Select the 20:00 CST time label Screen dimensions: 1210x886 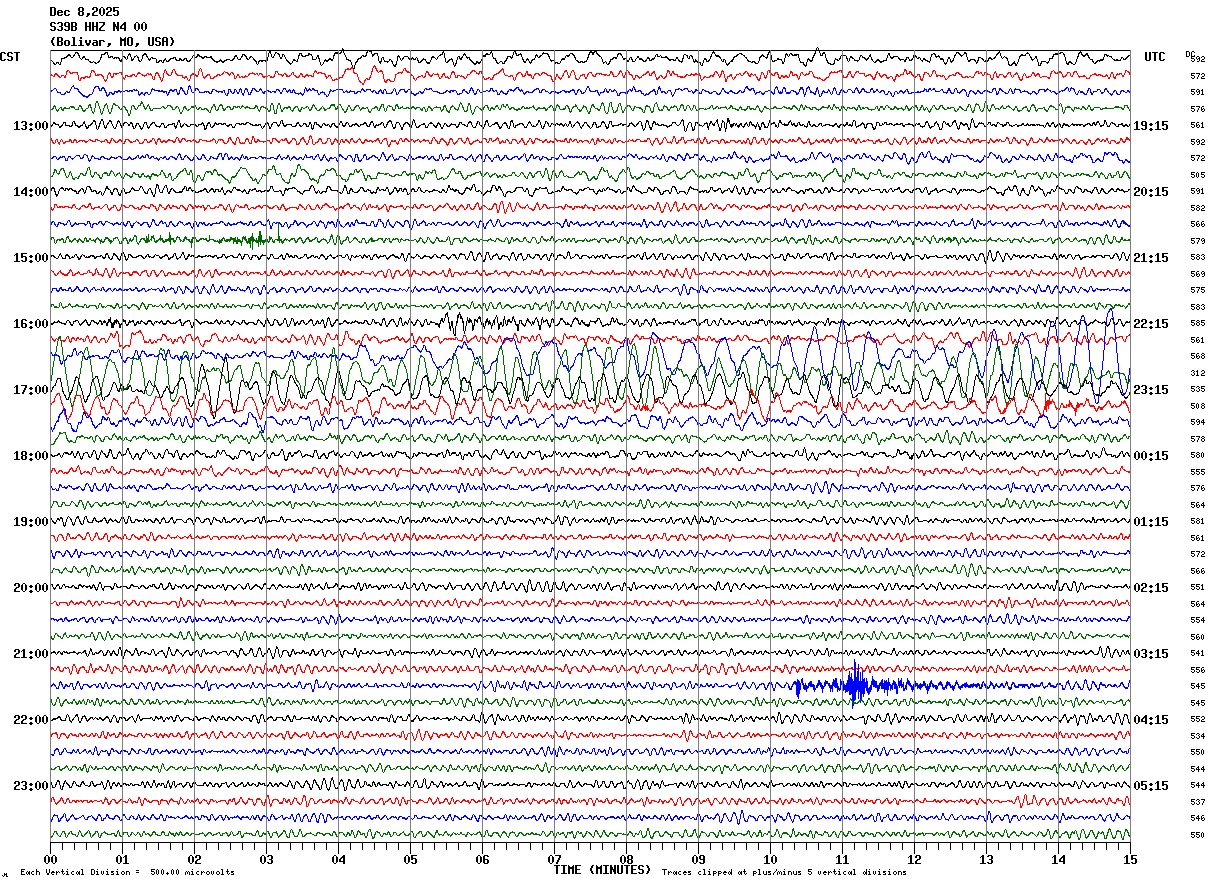pos(30,588)
